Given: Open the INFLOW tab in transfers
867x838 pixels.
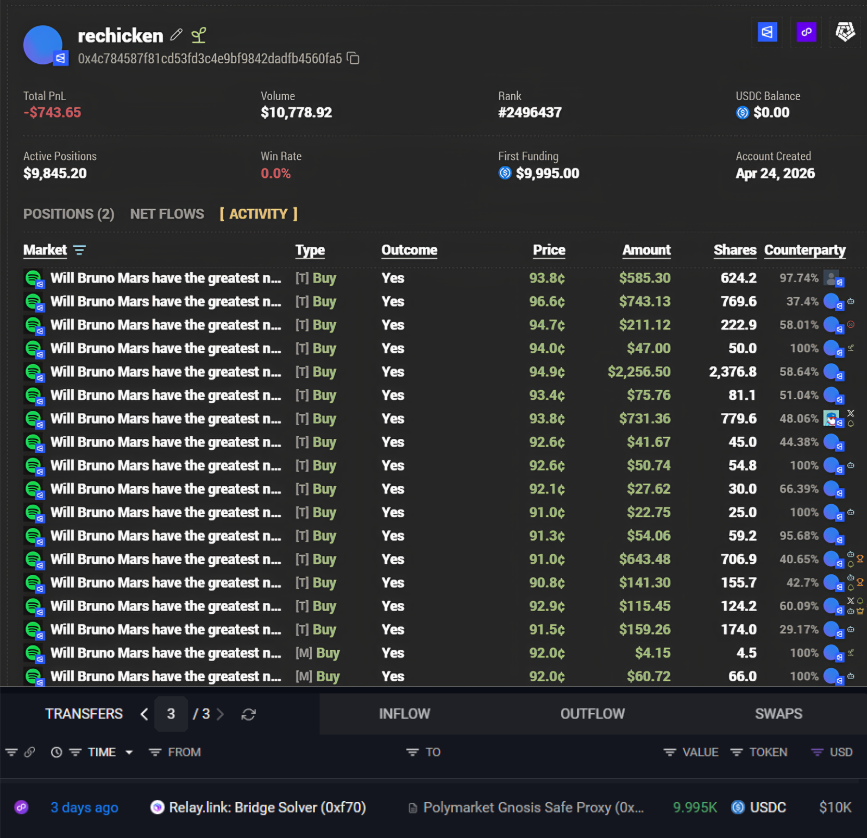Looking at the screenshot, I should tap(404, 714).
